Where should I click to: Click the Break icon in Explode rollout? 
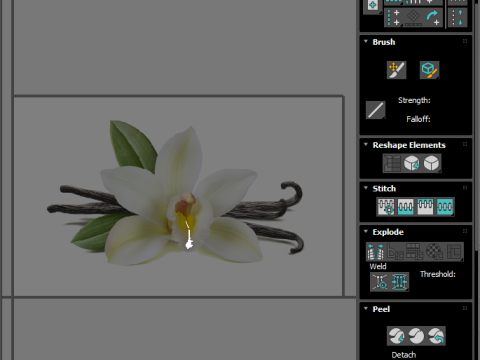click(x=376, y=252)
